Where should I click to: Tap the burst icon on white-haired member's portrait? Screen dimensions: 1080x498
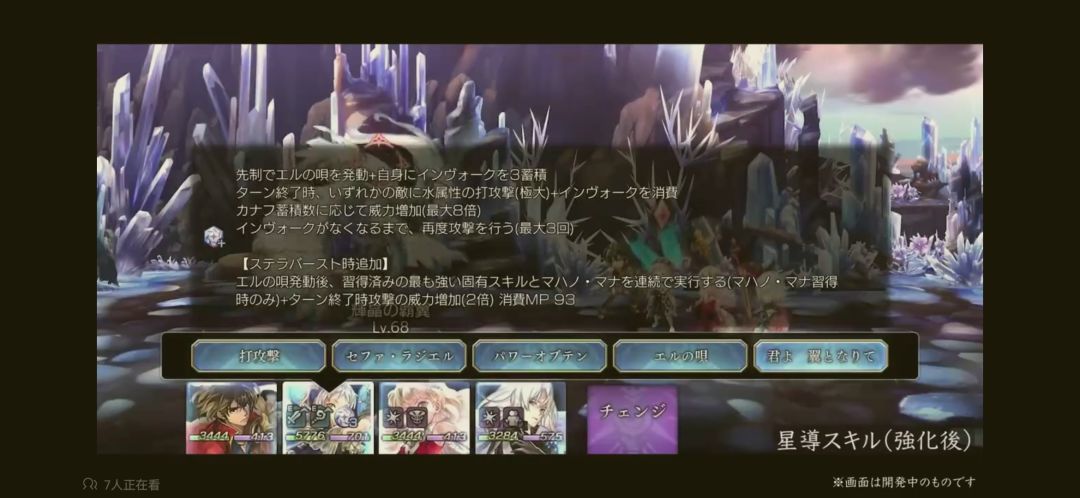click(490, 417)
